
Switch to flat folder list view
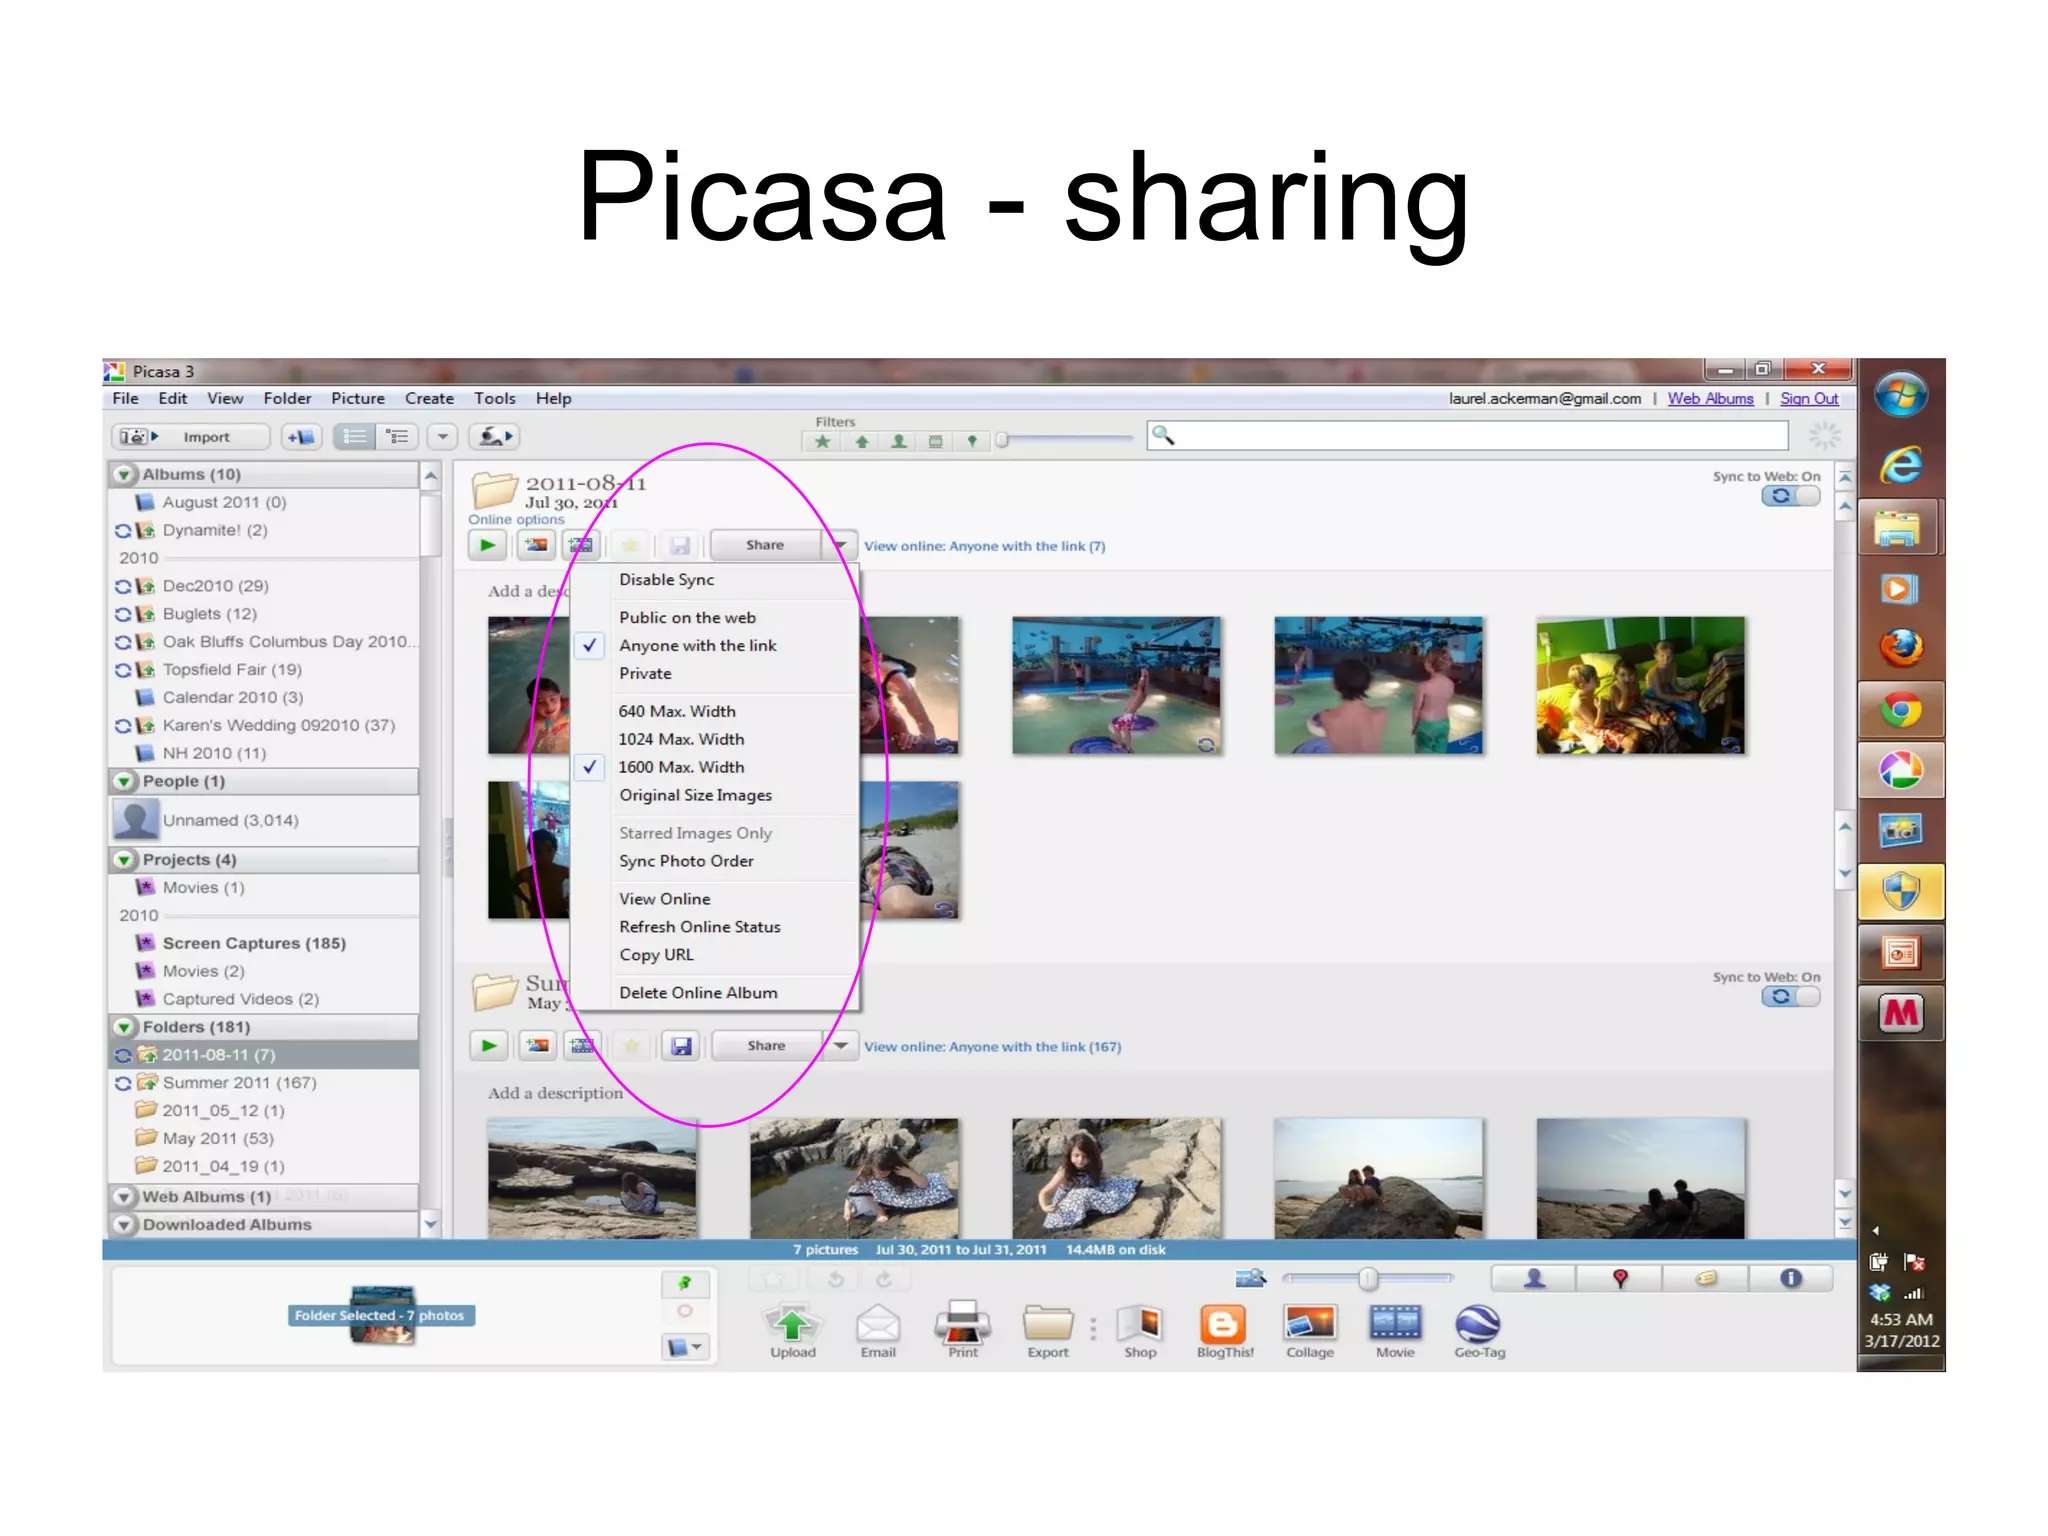(354, 437)
